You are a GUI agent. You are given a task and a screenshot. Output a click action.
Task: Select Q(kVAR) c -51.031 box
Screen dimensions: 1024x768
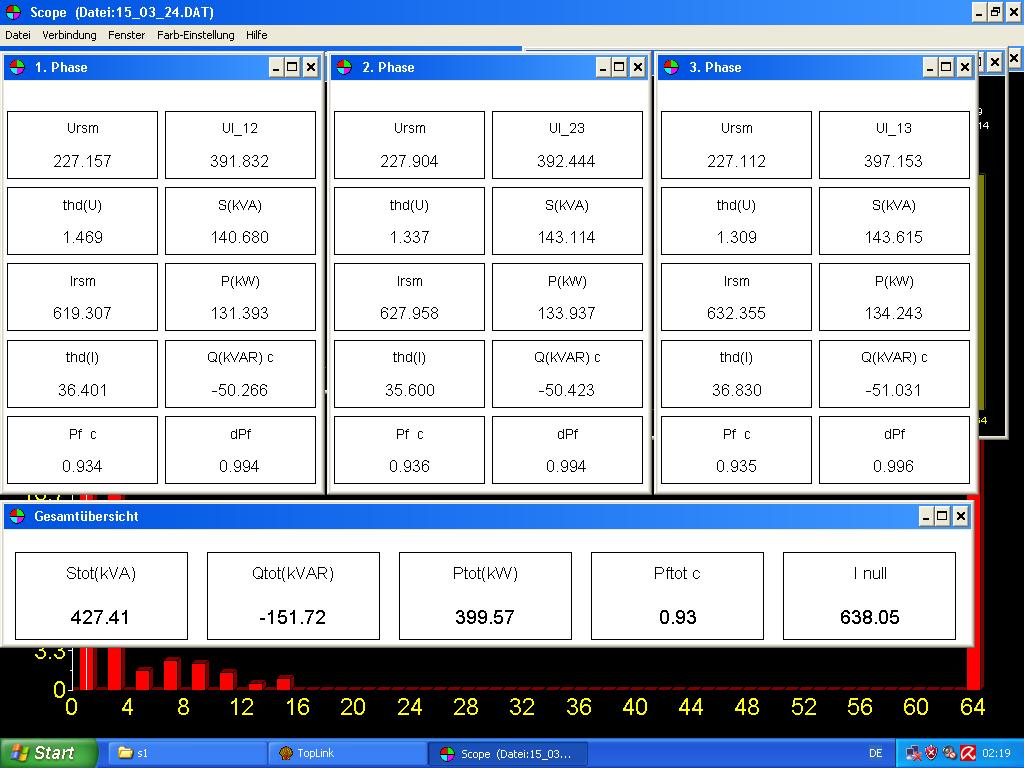(894, 374)
